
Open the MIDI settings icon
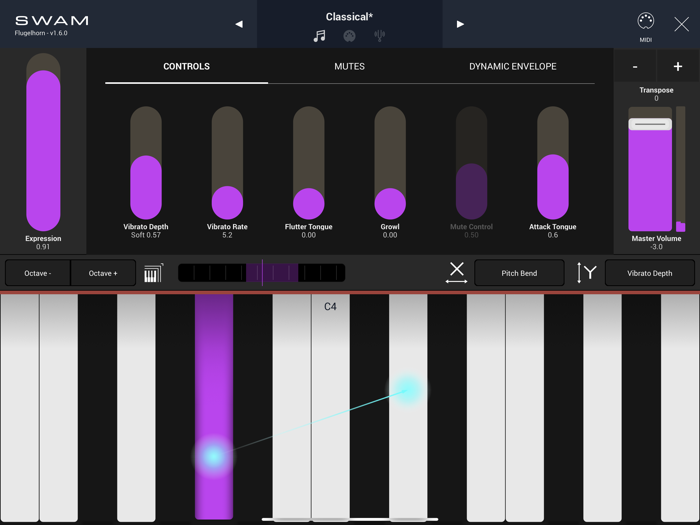(646, 23)
